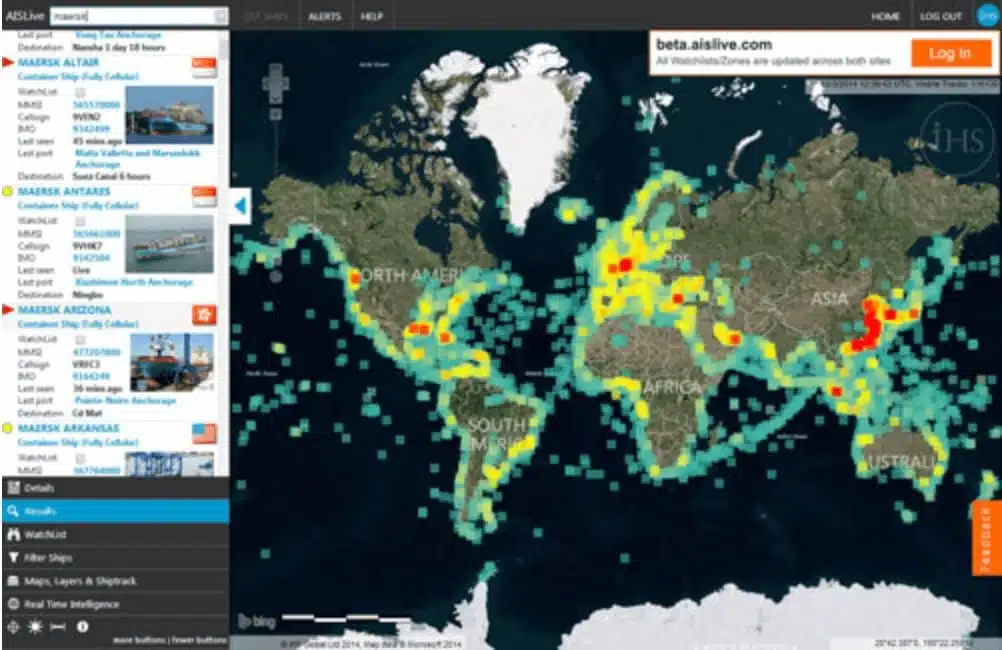The image size is (1002, 650).
Task: Open the Vung Tau Anchorage link
Action: 118,35
